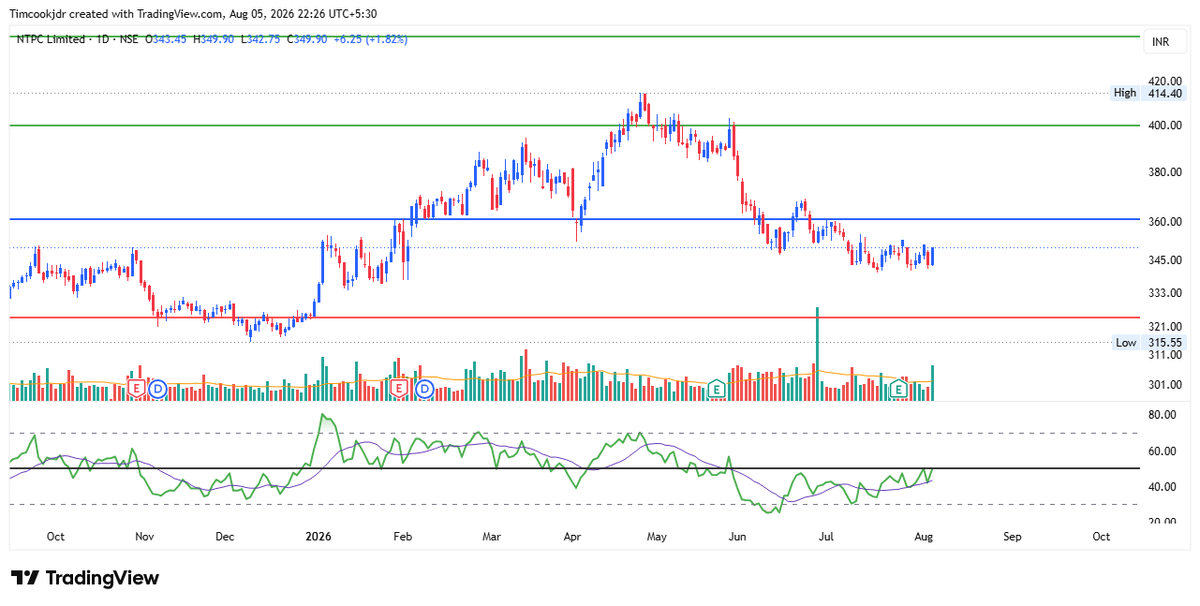Click the Feb time axis label
Screen dimensions: 1200x606
[x=402, y=537]
